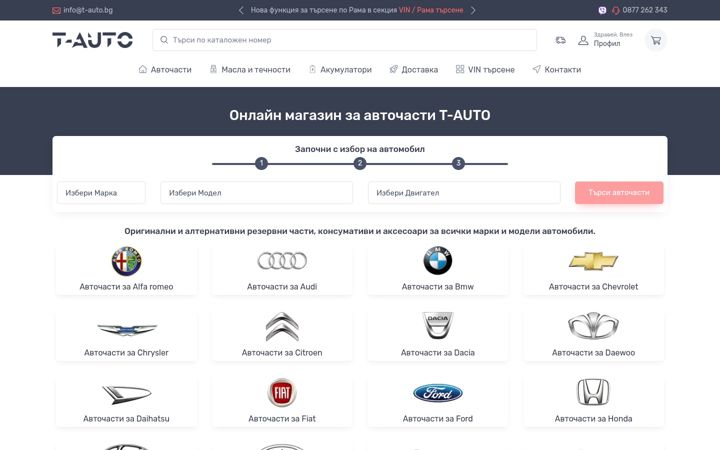
Task: Click step 2 marker of vehicle selection
Action: (360, 163)
